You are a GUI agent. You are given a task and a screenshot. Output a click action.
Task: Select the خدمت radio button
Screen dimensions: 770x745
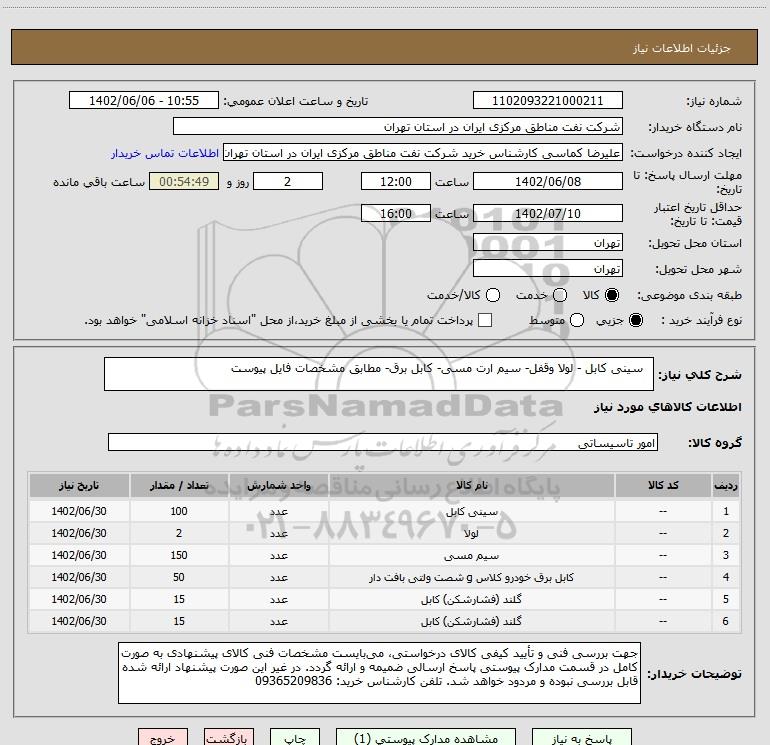pyautogui.click(x=560, y=295)
